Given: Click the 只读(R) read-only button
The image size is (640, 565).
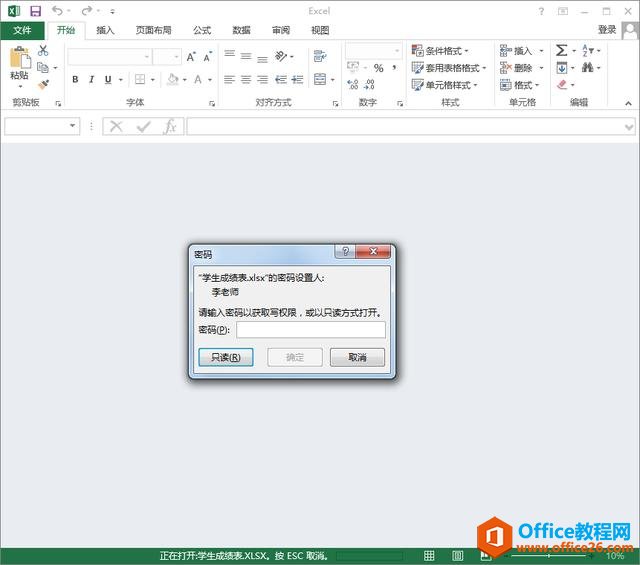Looking at the screenshot, I should point(219,357).
